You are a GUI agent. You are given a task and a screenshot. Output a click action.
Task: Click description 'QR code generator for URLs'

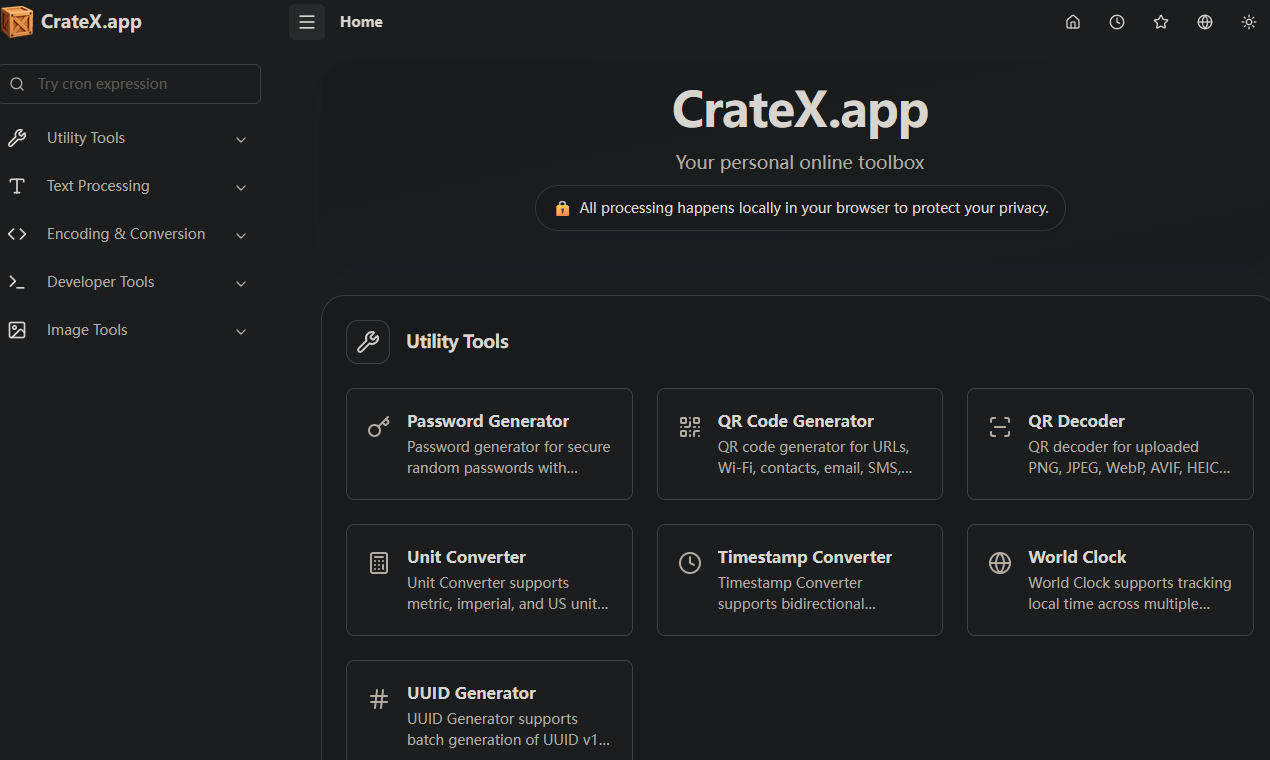click(x=815, y=457)
